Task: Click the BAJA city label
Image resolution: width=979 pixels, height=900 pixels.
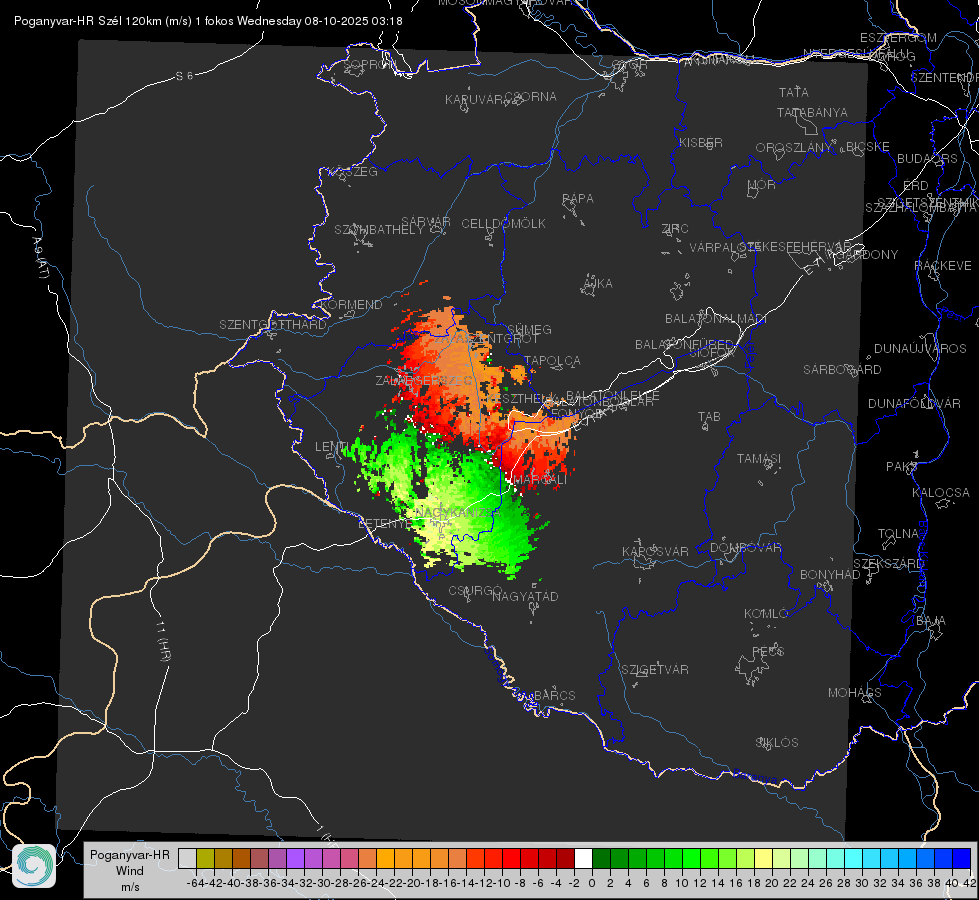Action: (931, 620)
